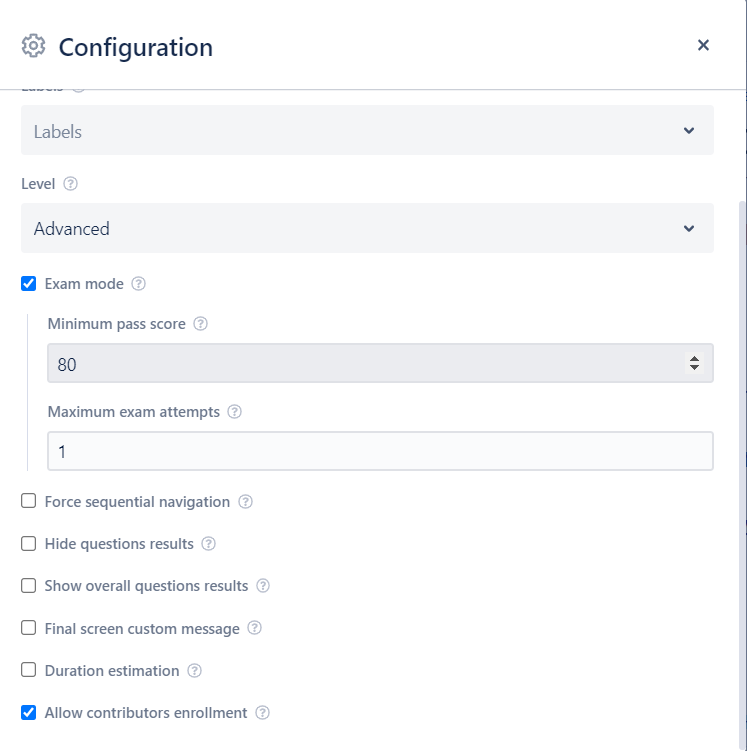Image resolution: width=747 pixels, height=751 pixels.
Task: Open the Labels dropdown
Action: click(367, 131)
